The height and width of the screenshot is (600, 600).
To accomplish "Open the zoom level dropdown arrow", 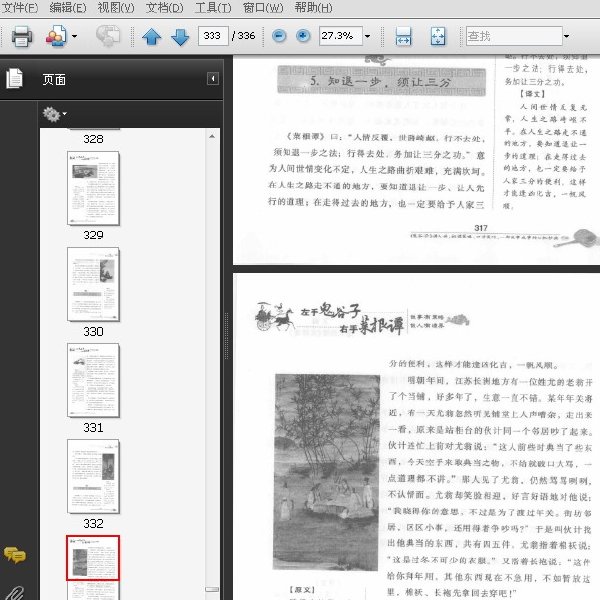I will click(x=368, y=36).
